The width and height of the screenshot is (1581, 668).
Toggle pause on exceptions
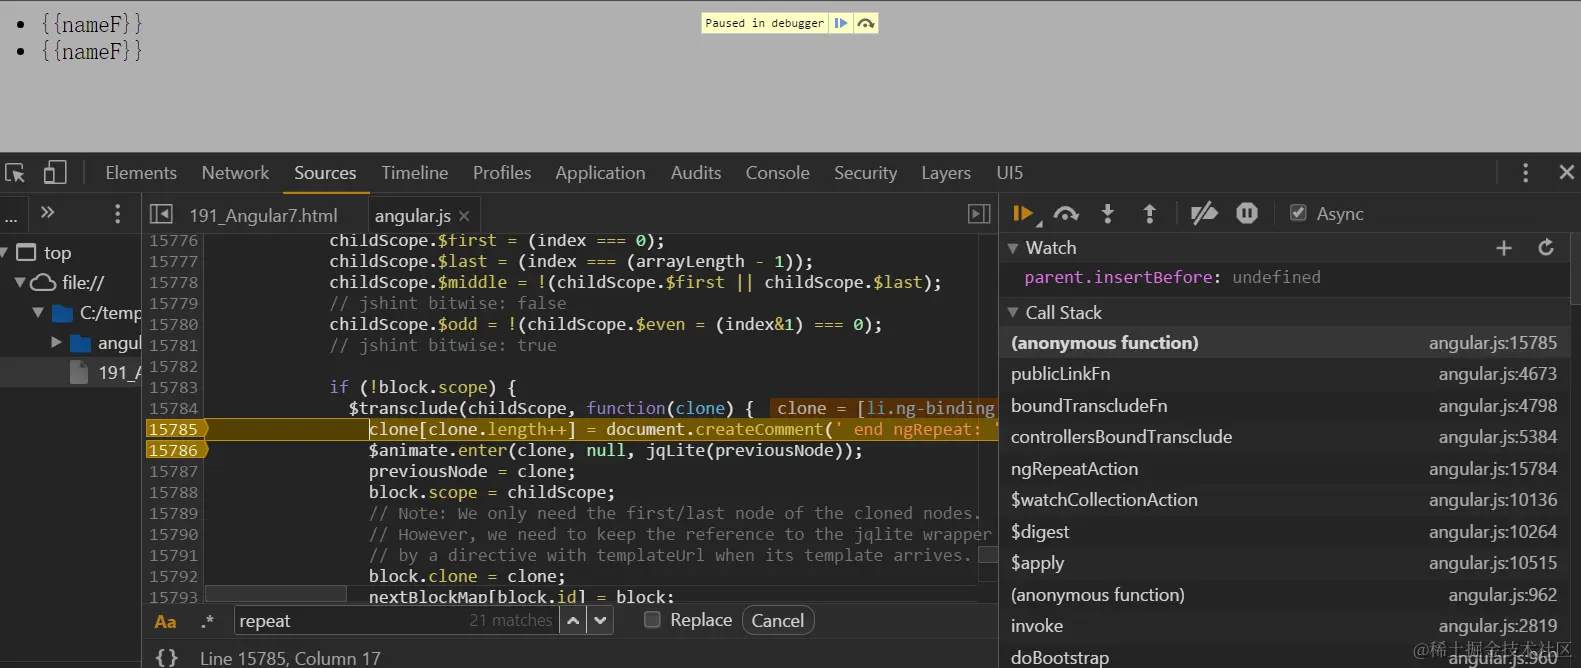point(1246,213)
